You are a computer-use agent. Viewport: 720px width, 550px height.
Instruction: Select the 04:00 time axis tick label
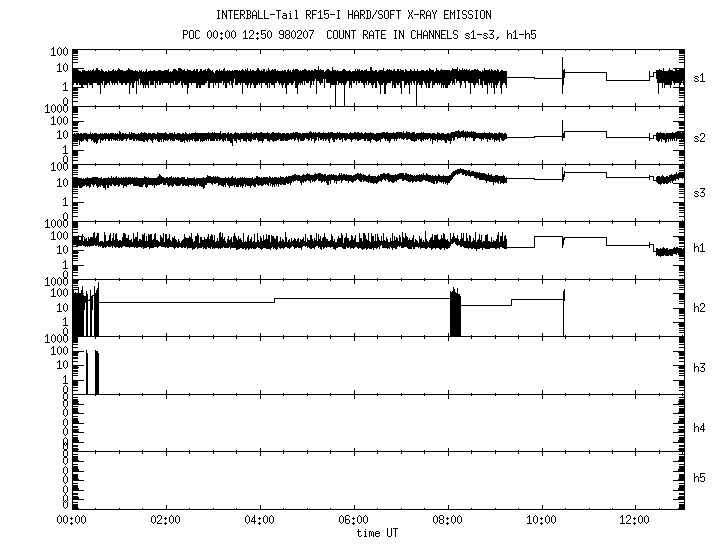pos(259,520)
